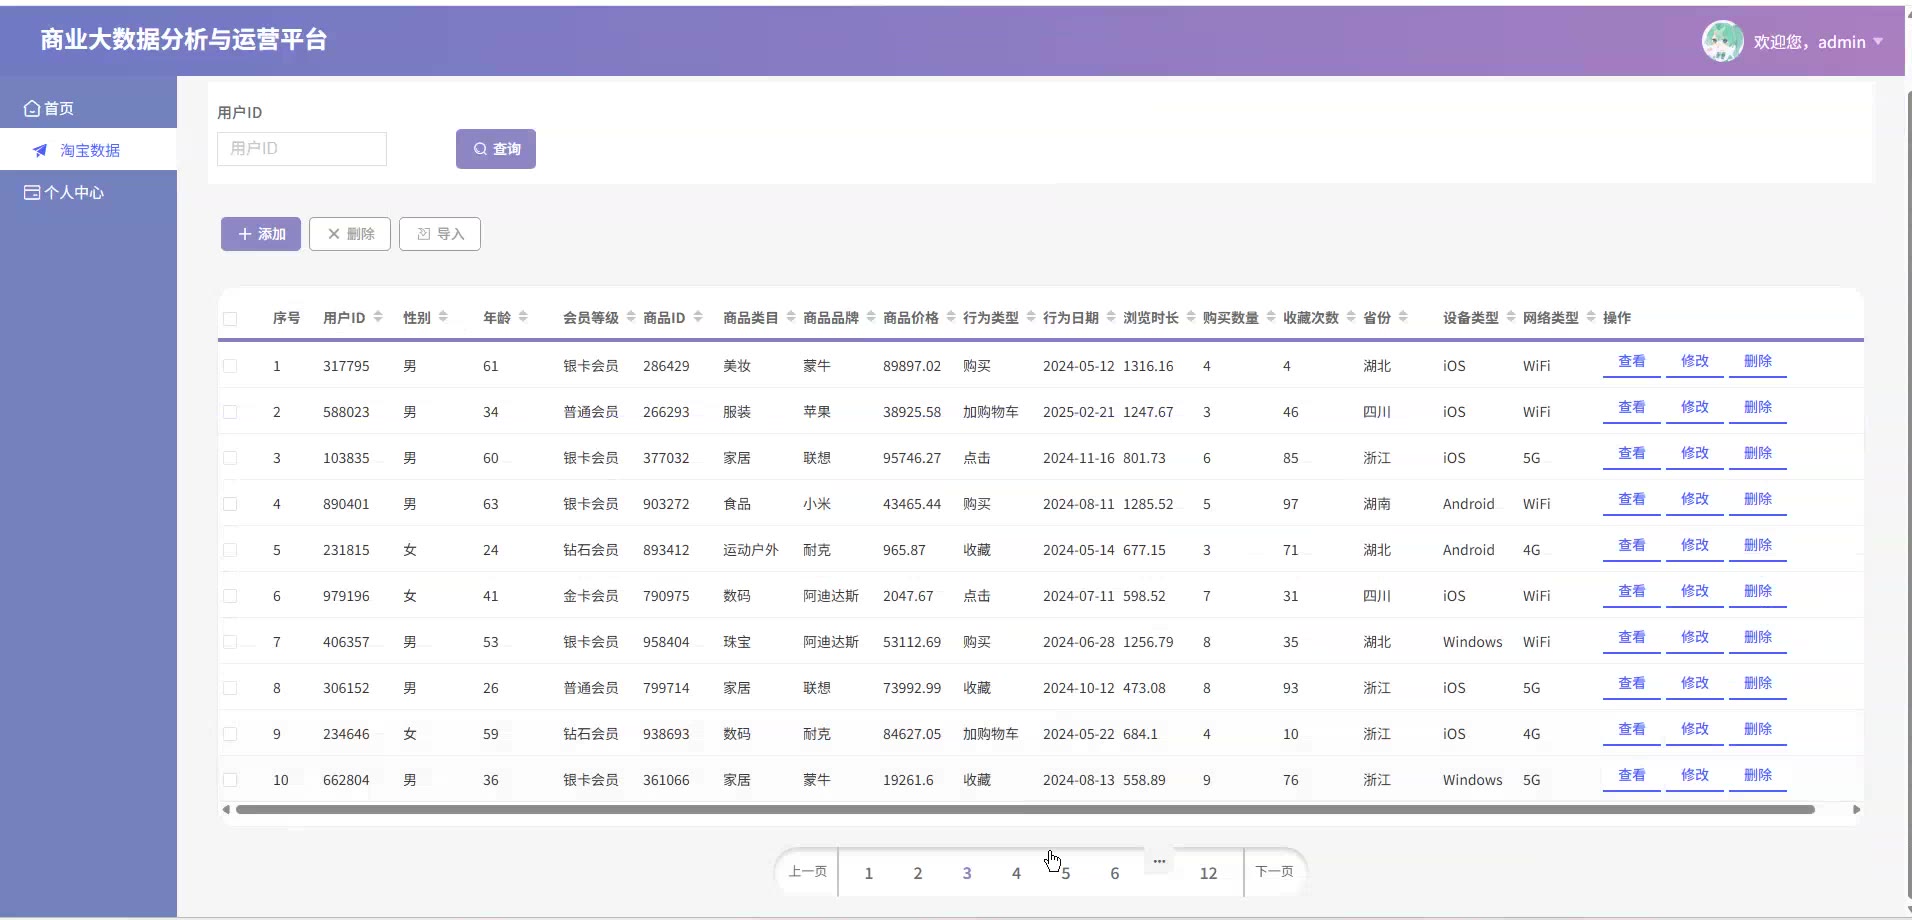Go to next page with 下一页
Image resolution: width=1912 pixels, height=920 pixels.
pos(1274,872)
